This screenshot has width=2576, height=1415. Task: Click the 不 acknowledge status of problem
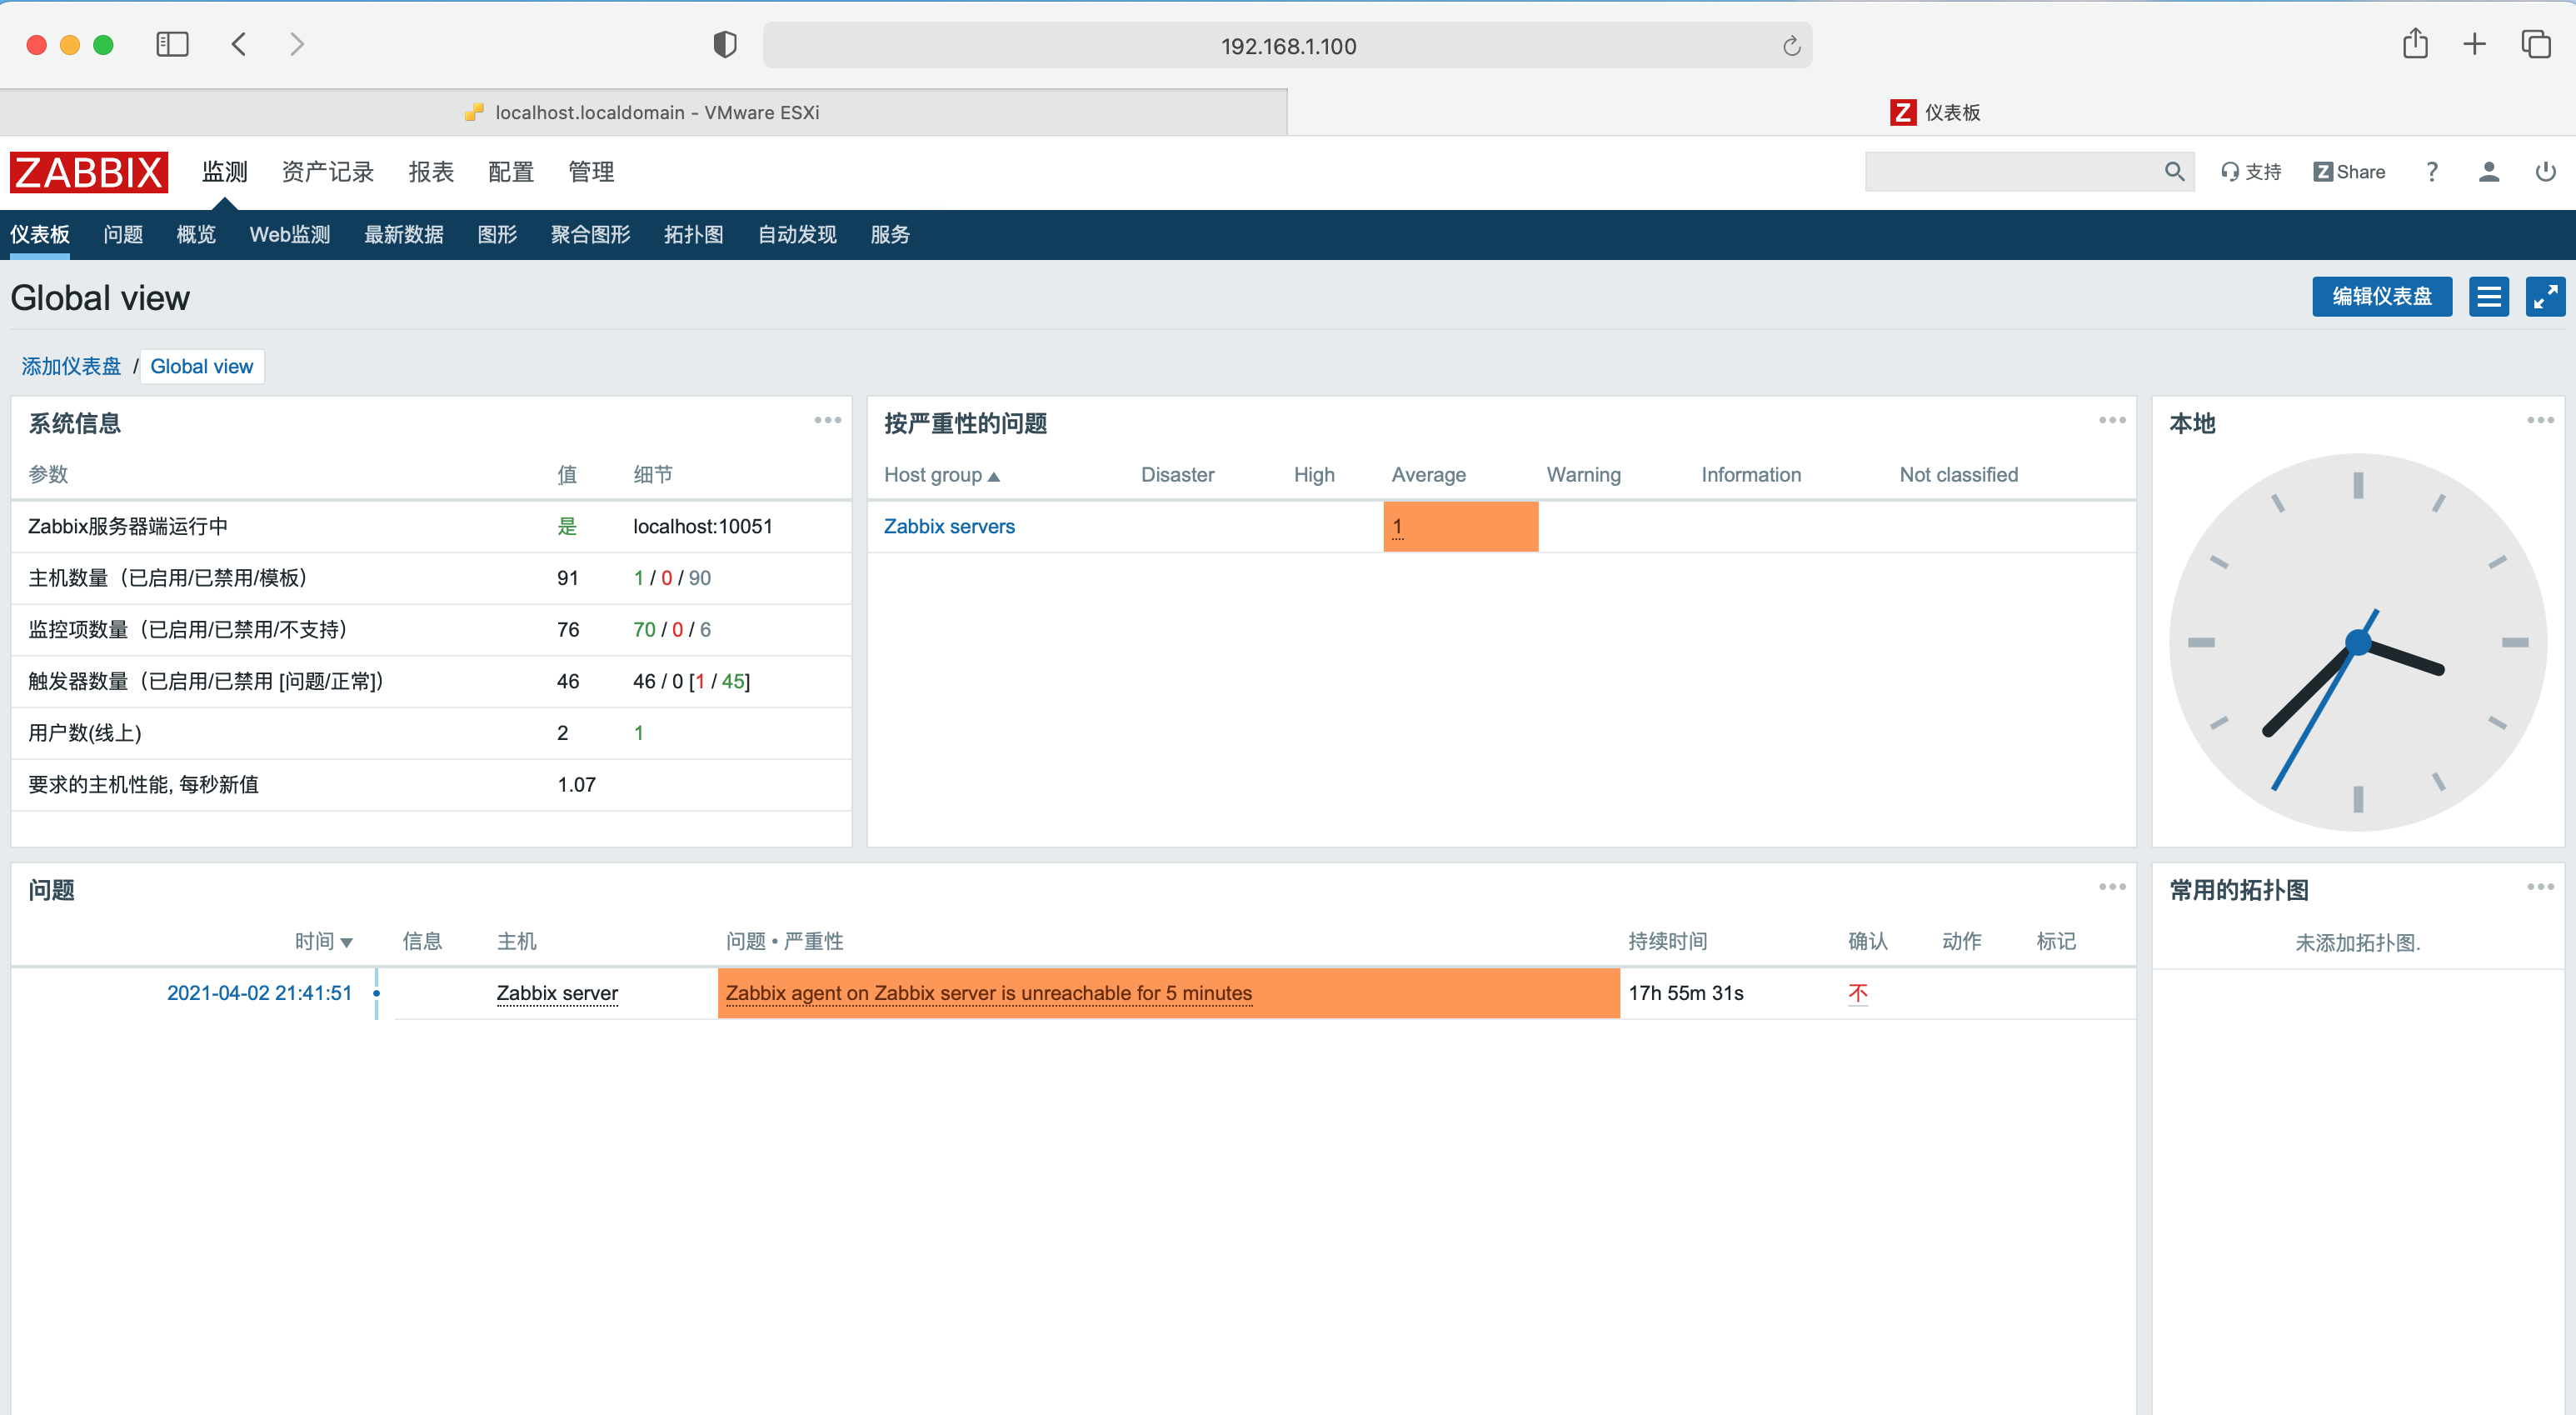1857,993
